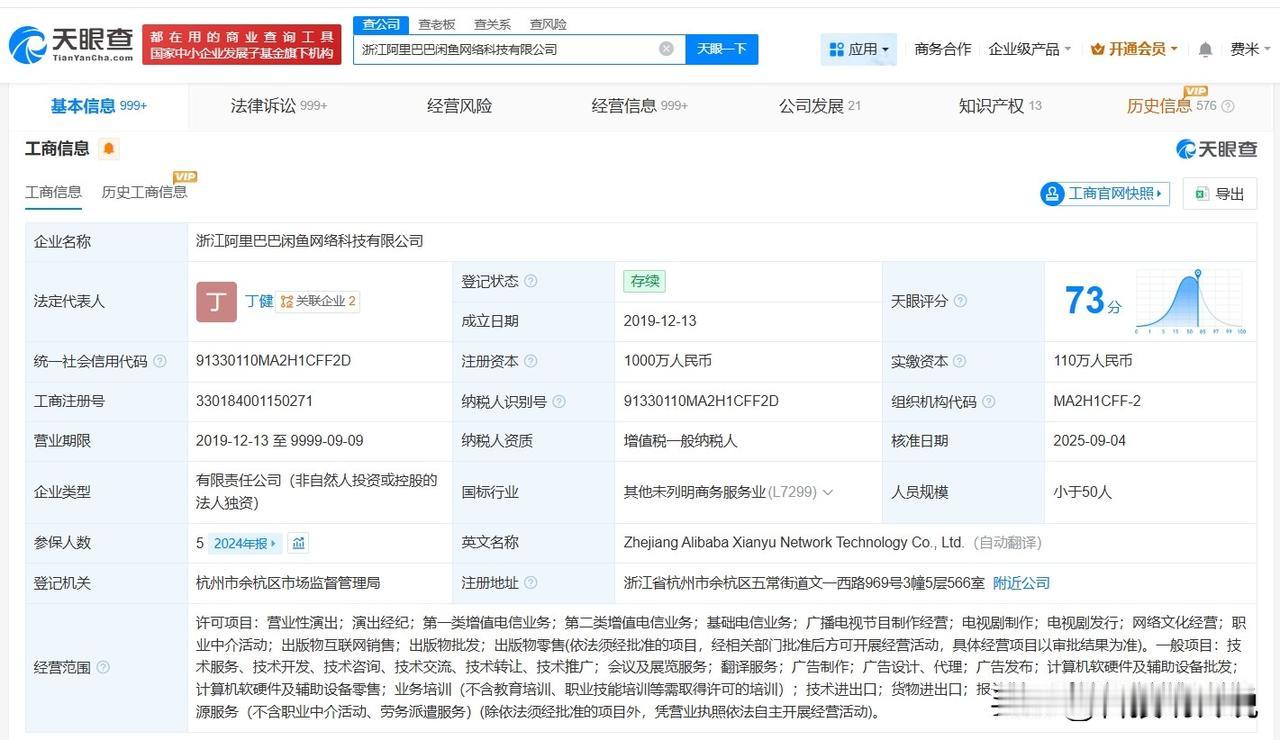Open the 商务合作 link
This screenshot has height=740, width=1280.
(x=943, y=49)
